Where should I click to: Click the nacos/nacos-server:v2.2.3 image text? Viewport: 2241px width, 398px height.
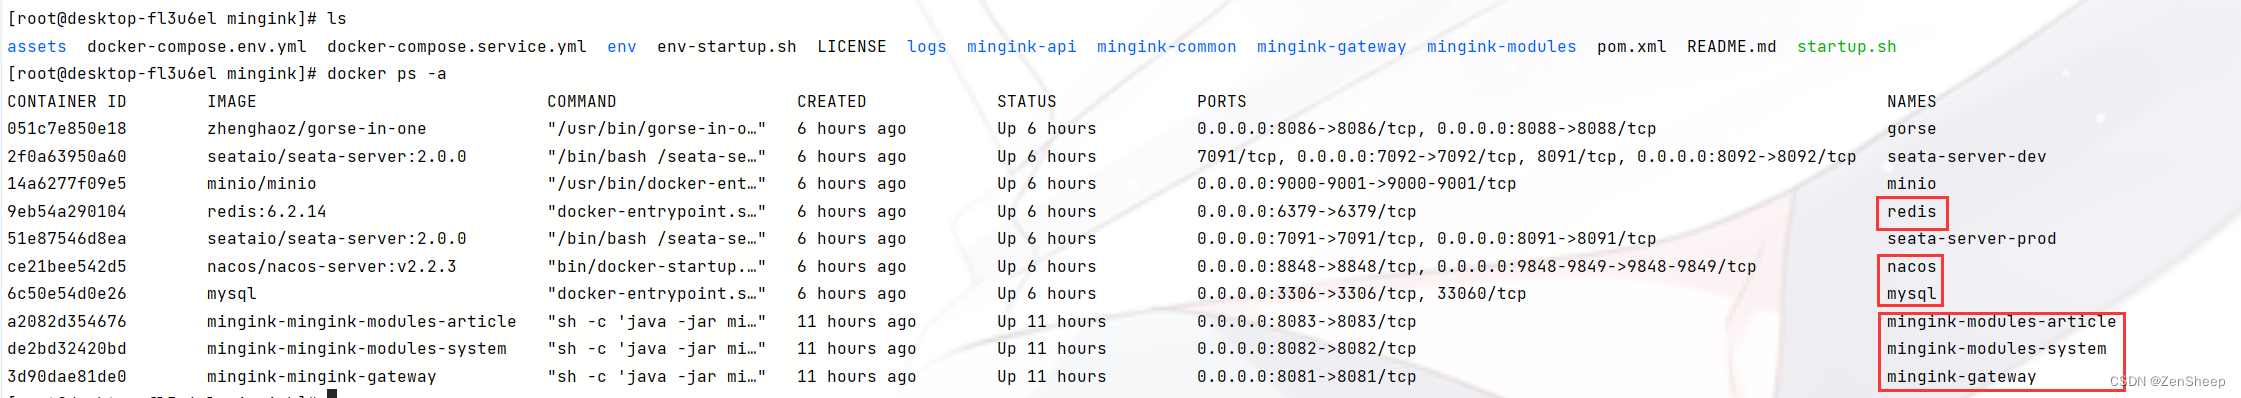pos(331,266)
